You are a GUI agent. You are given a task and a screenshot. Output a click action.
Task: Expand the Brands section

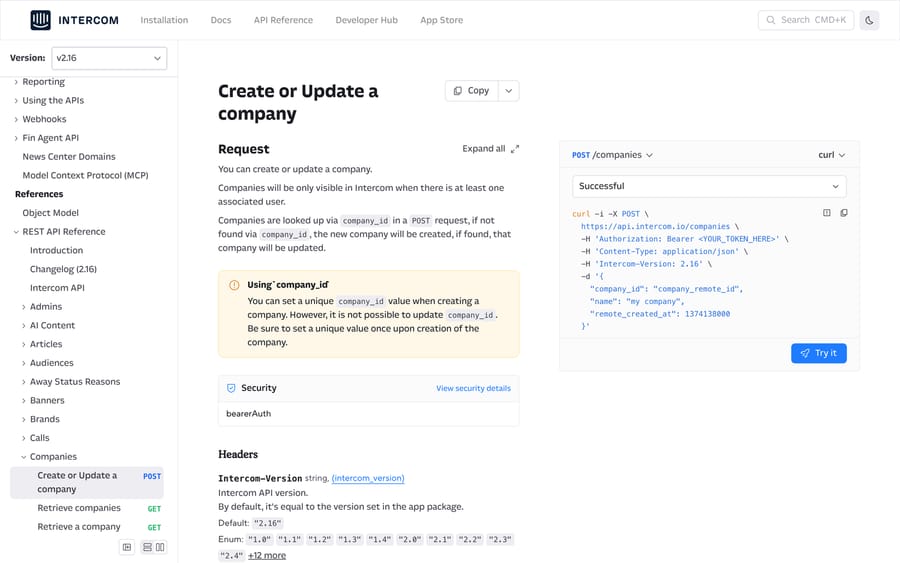click(x=24, y=420)
